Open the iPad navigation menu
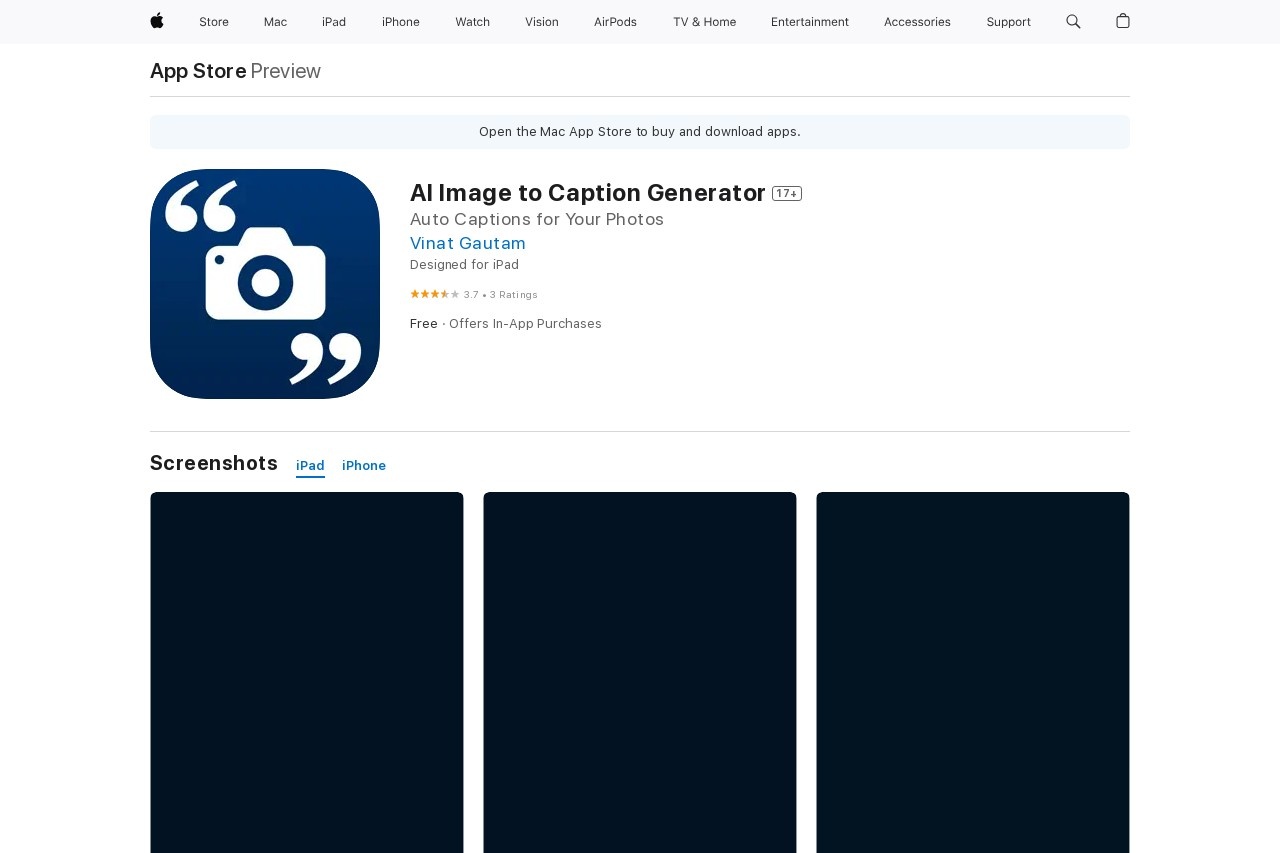The image size is (1280, 853). (334, 22)
